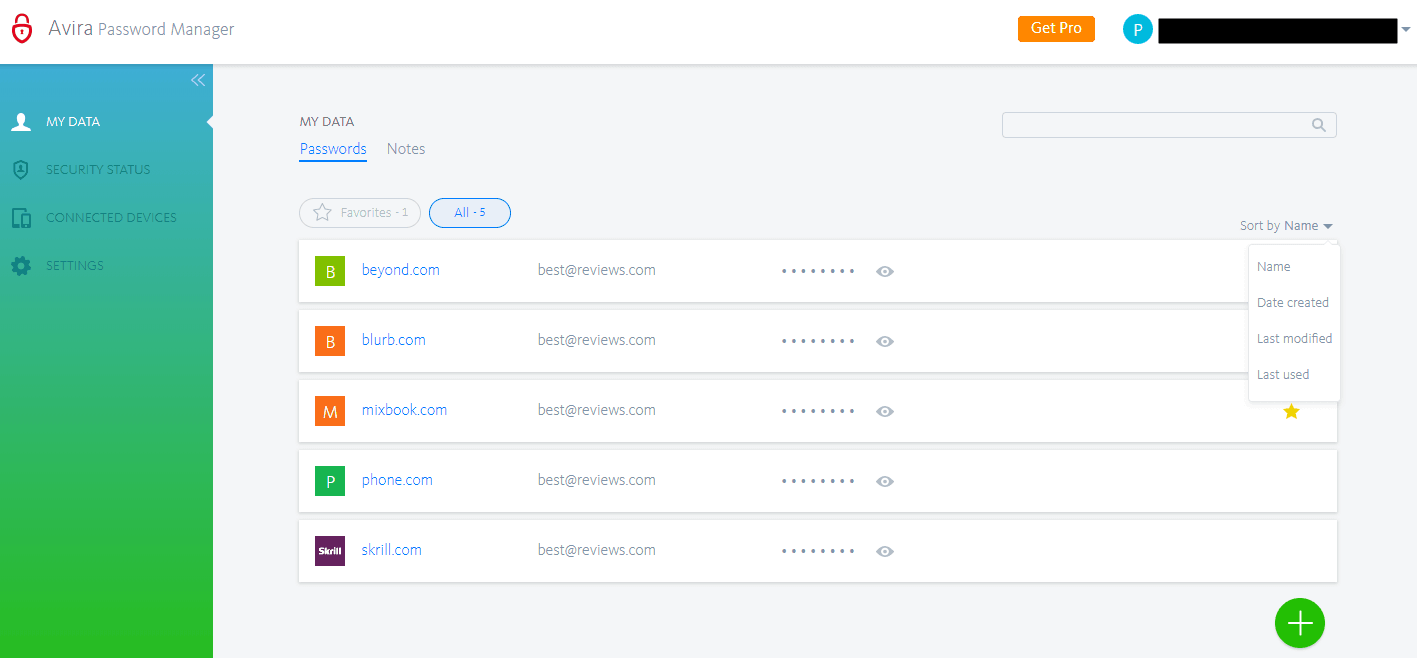Switch to the Notes tab
The image size is (1417, 658).
[x=405, y=148]
